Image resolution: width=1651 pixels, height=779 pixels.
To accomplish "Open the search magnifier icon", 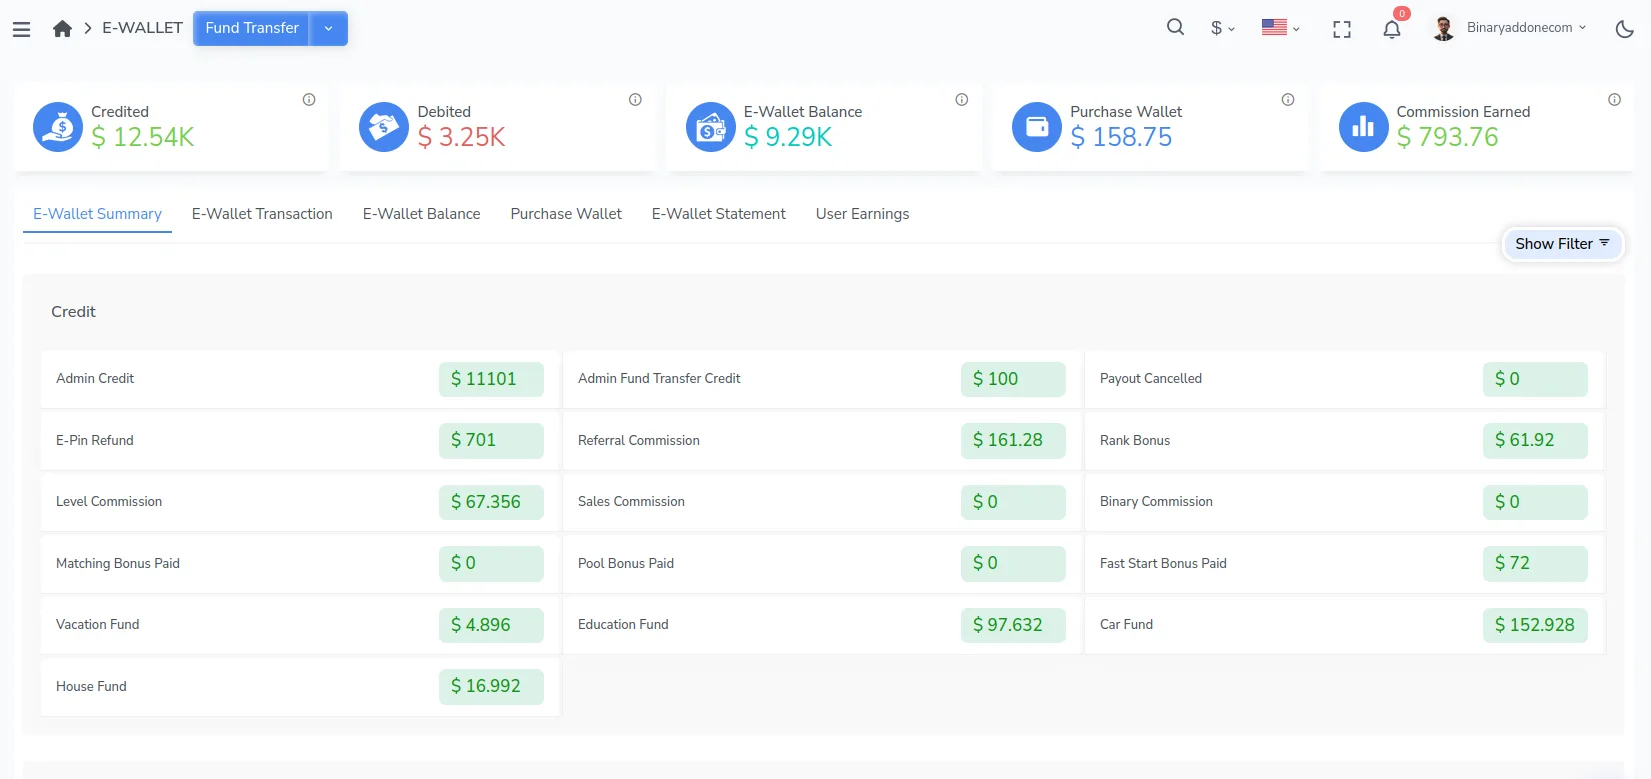I will pos(1176,27).
